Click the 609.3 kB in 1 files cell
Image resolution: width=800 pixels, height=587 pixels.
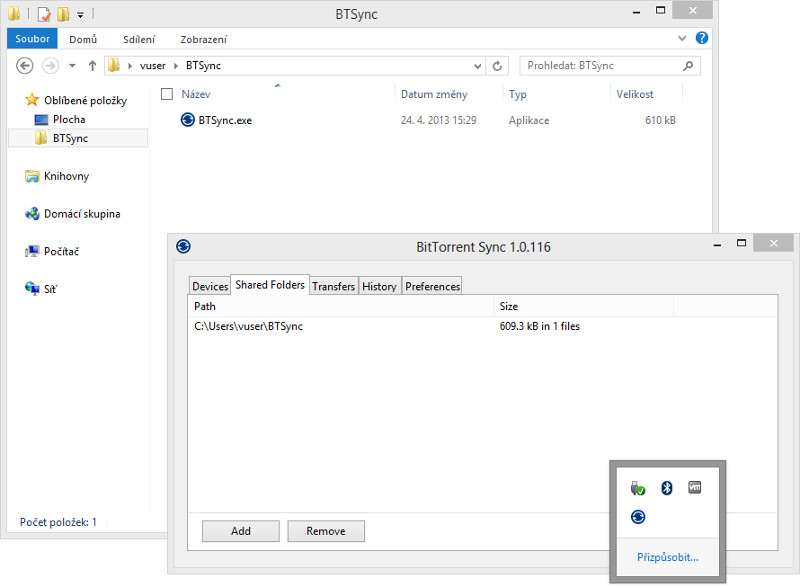[x=539, y=326]
